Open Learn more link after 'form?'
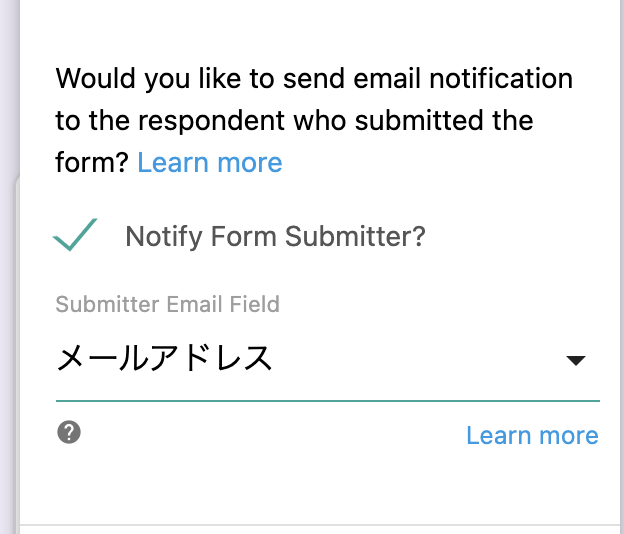This screenshot has height=534, width=624. [x=210, y=163]
